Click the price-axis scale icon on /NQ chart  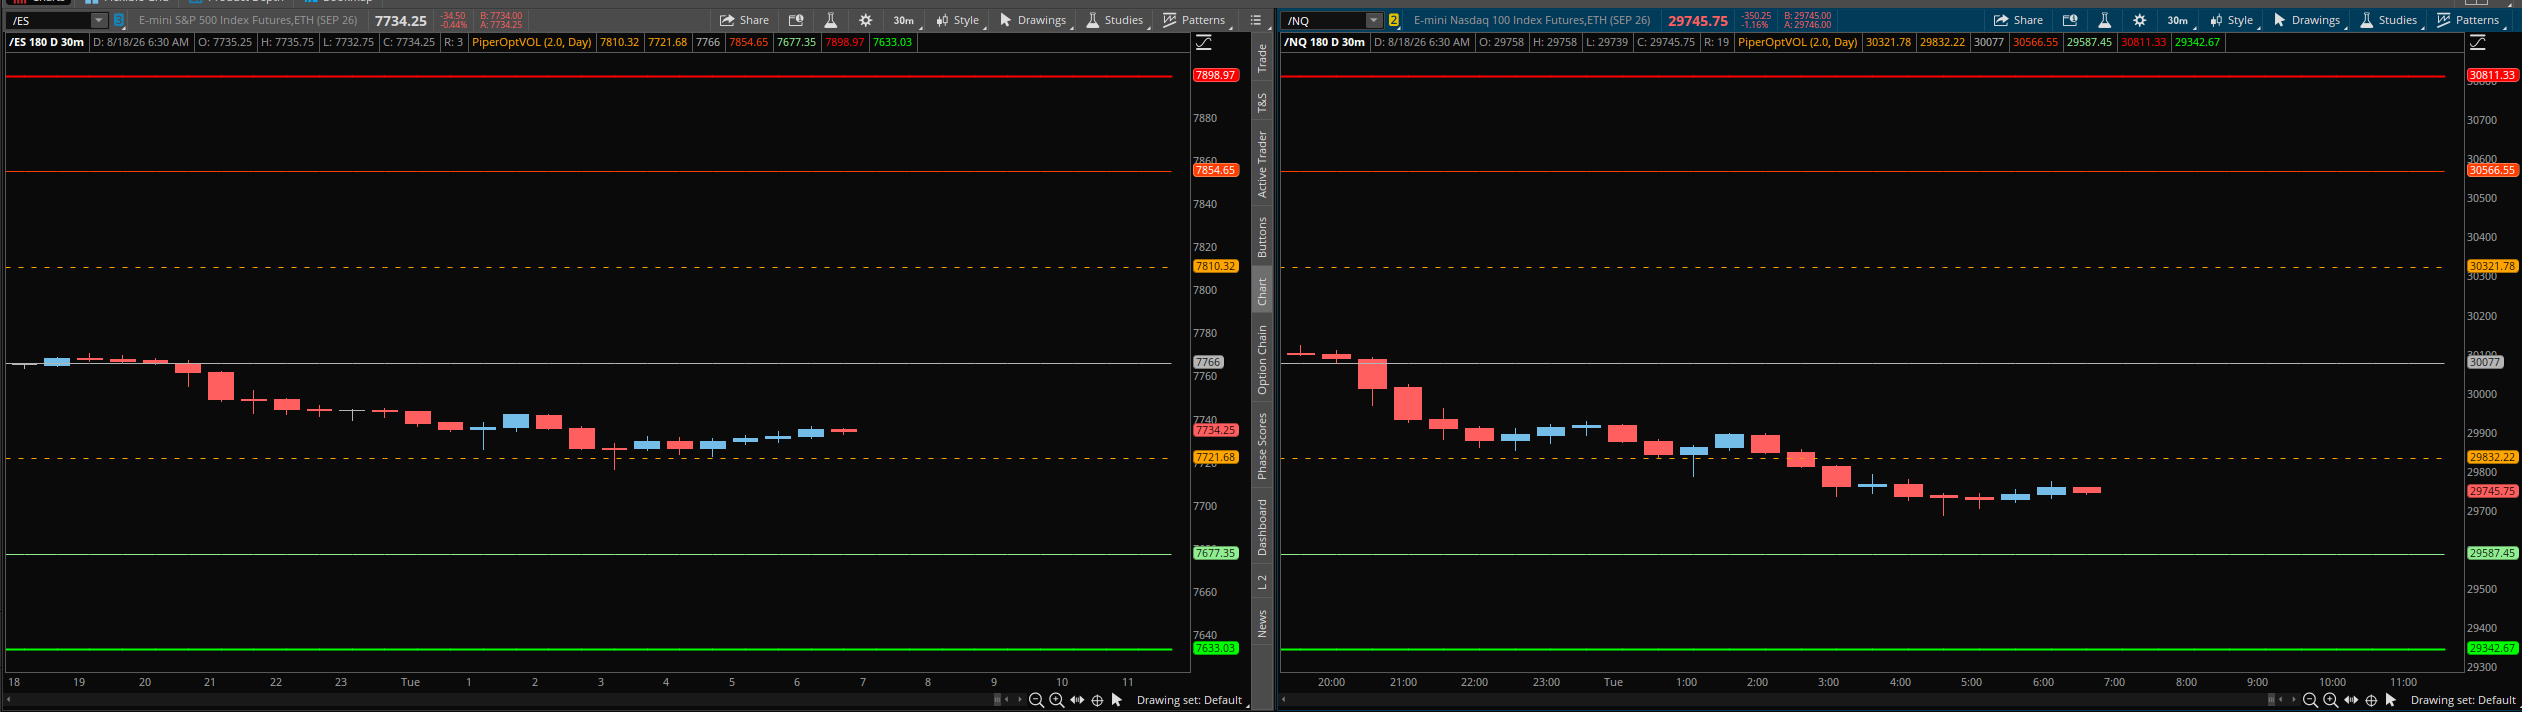click(2478, 42)
